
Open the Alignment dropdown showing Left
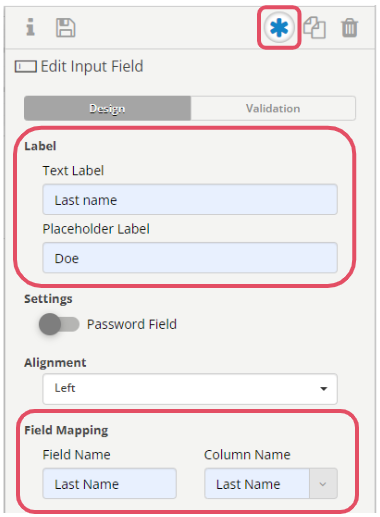[x=190, y=389]
